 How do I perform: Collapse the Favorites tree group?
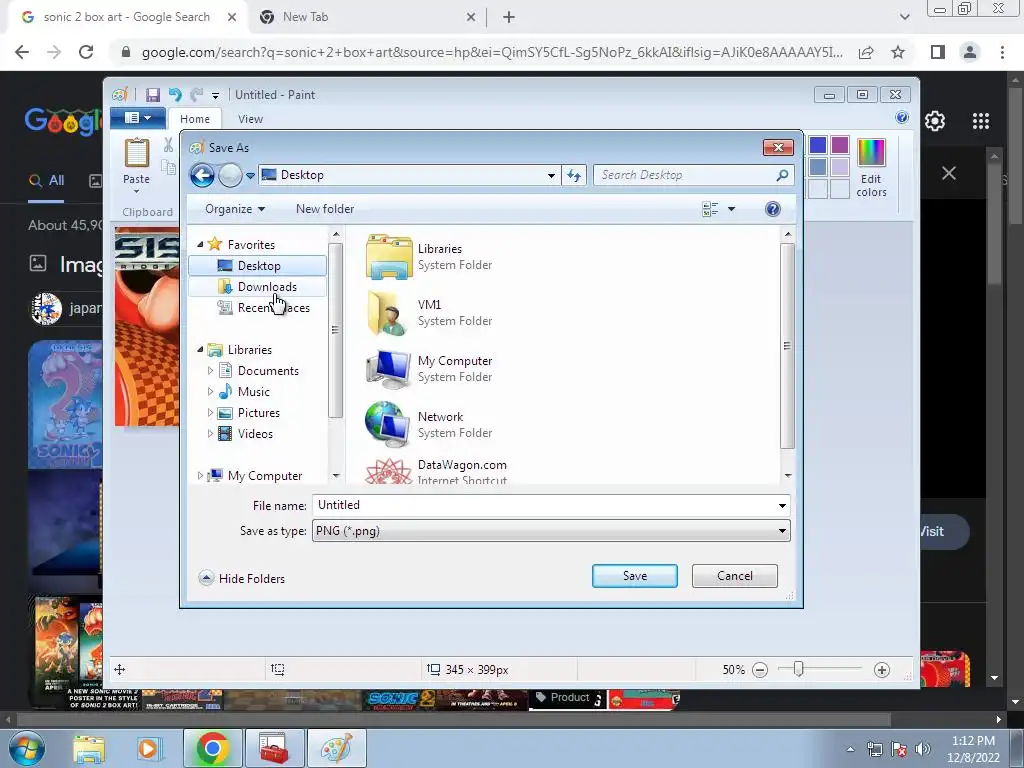point(200,244)
